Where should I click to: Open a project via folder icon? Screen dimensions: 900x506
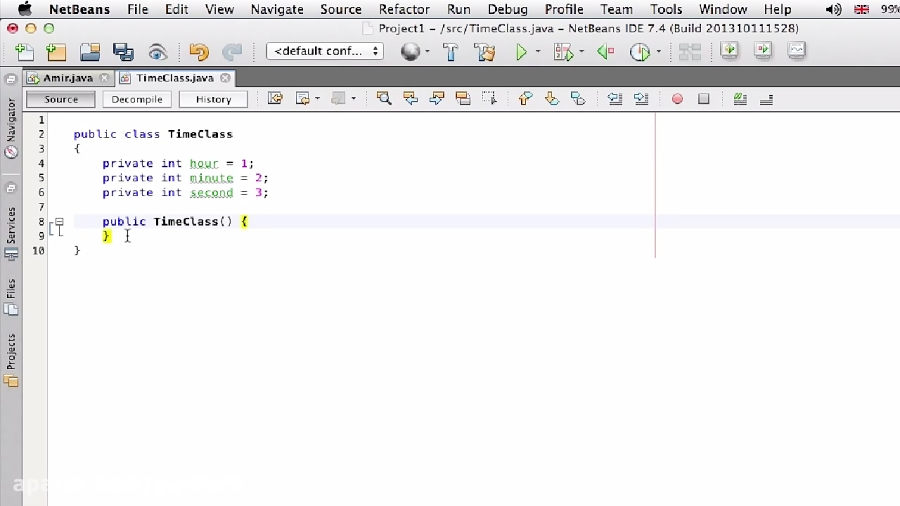(90, 52)
